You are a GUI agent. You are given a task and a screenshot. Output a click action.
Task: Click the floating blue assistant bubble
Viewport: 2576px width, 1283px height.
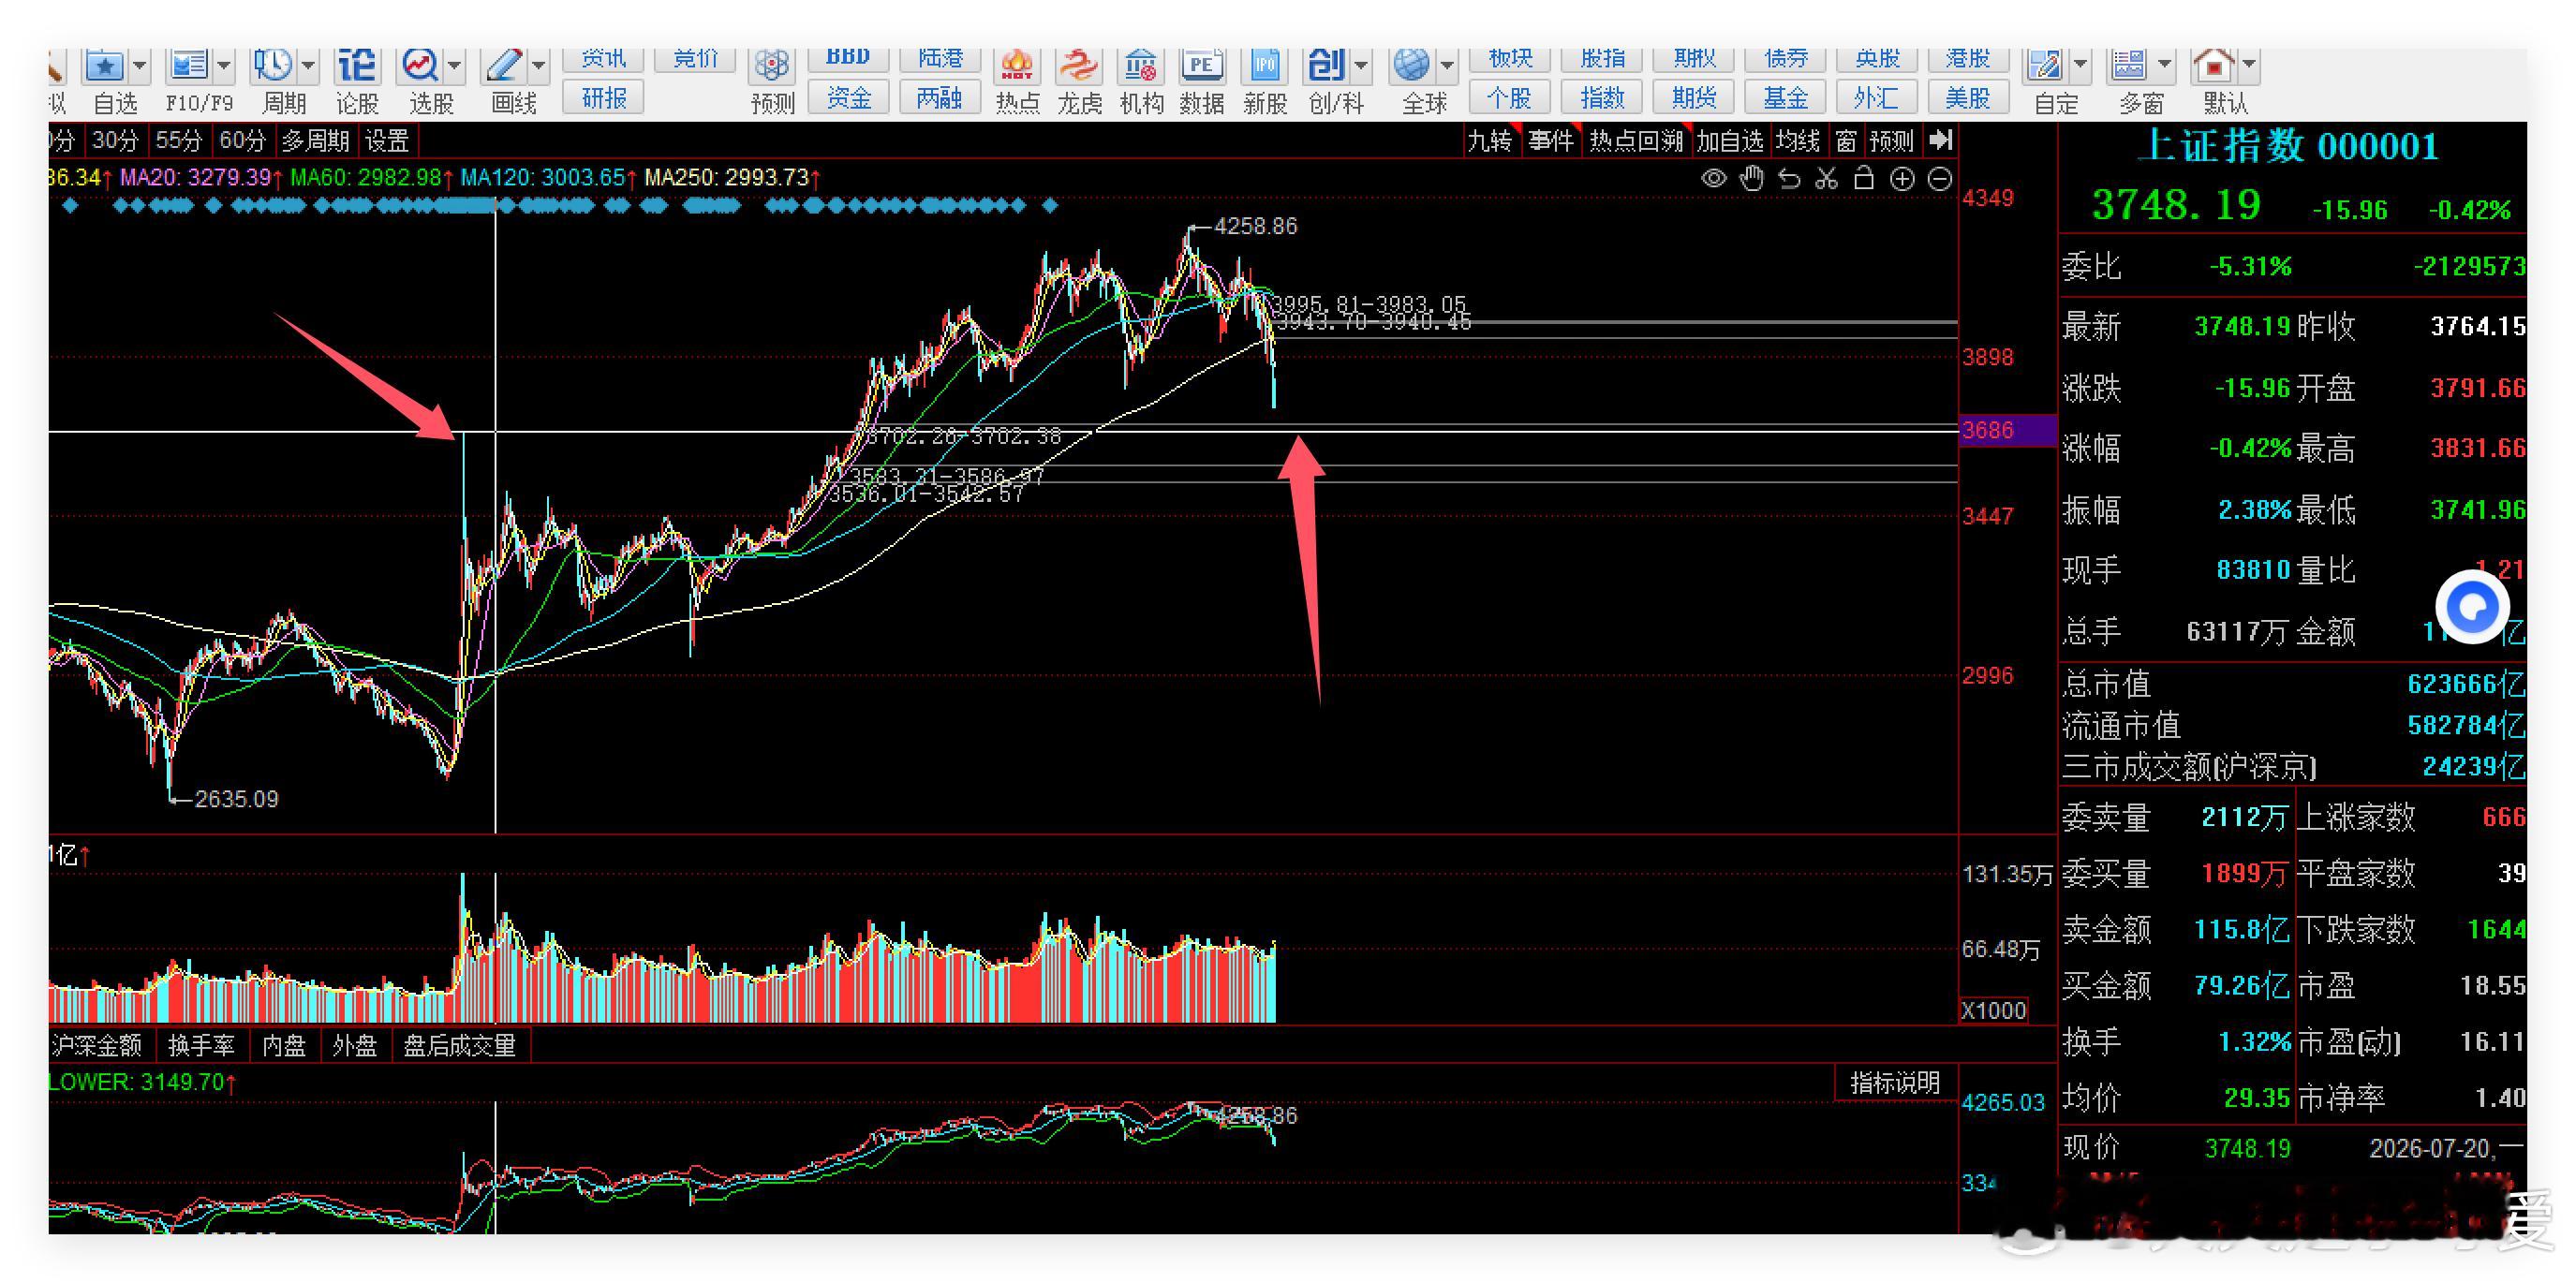click(2472, 606)
